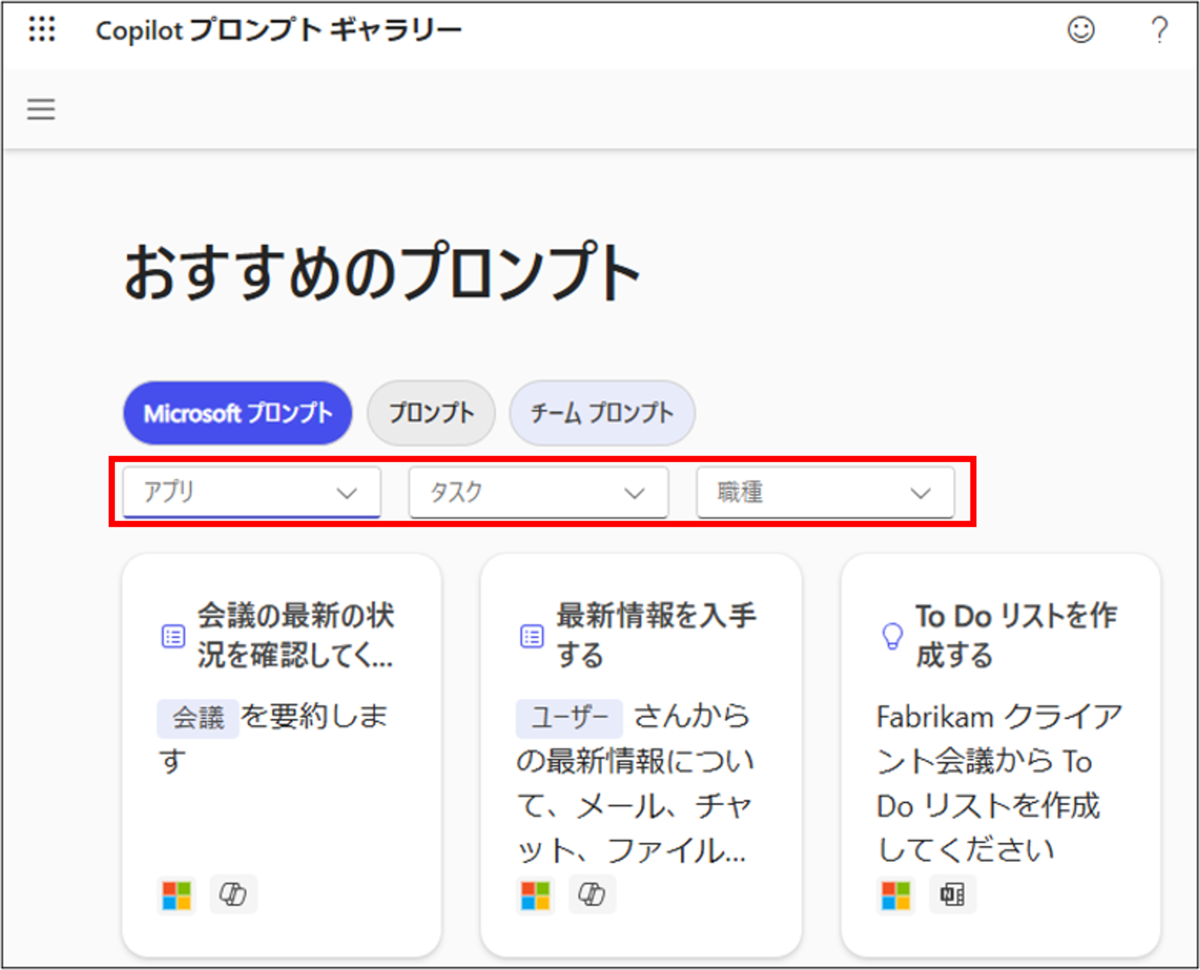Image resolution: width=1200 pixels, height=970 pixels.
Task: Click Microsoft logo on 会議の最新の状況 card
Action: point(177,895)
